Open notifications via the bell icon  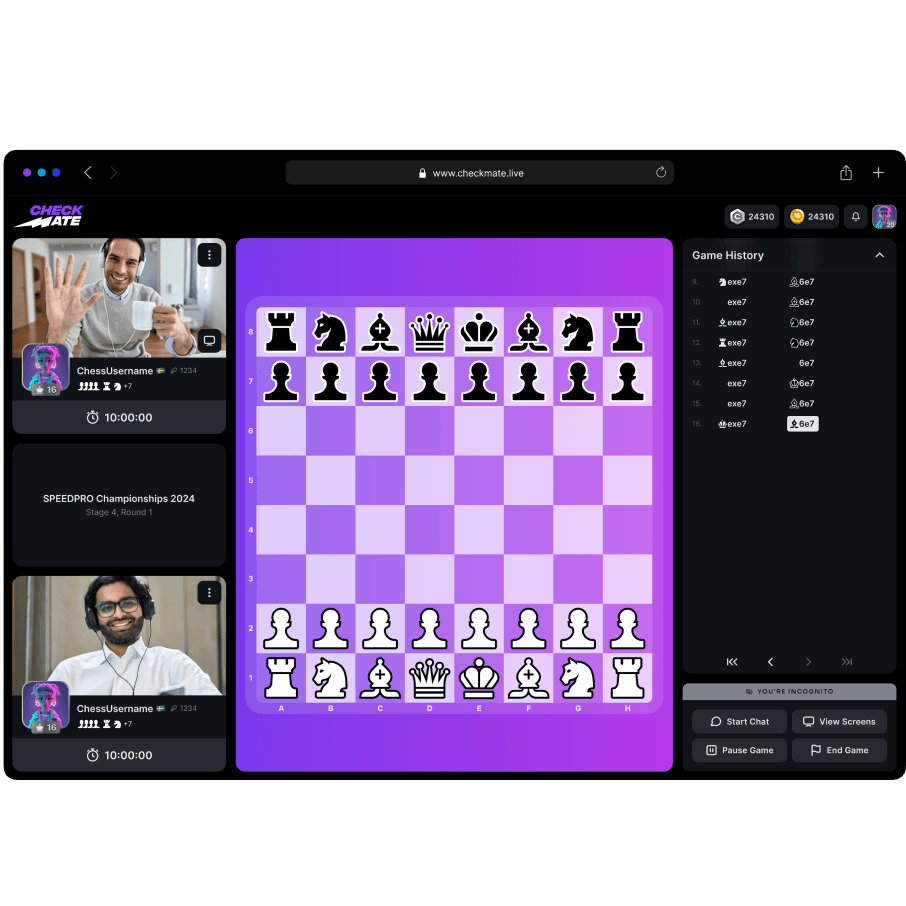[854, 216]
